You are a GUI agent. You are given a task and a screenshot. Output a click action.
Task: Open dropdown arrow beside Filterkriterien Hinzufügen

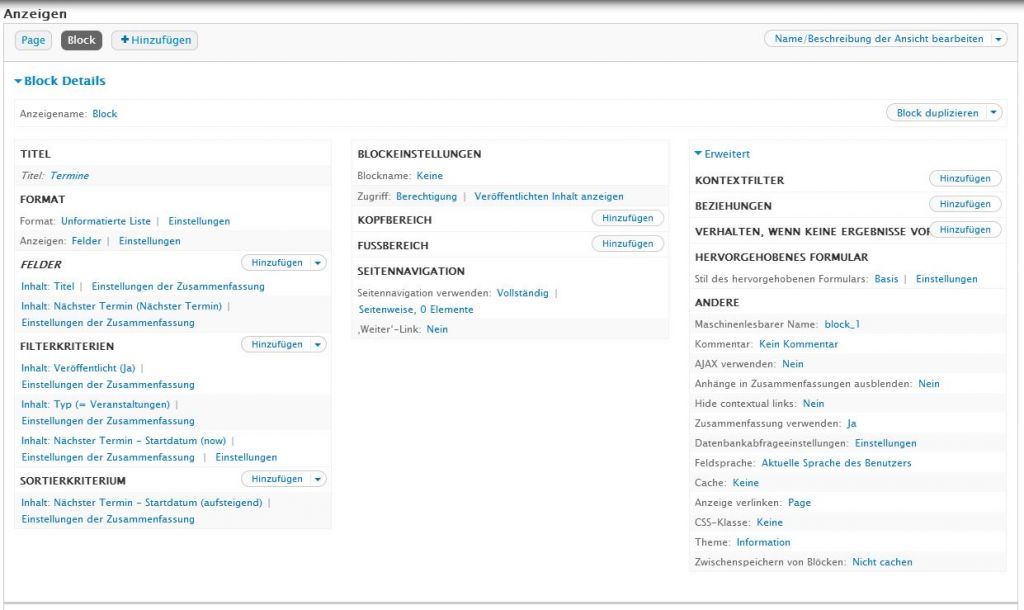(318, 345)
